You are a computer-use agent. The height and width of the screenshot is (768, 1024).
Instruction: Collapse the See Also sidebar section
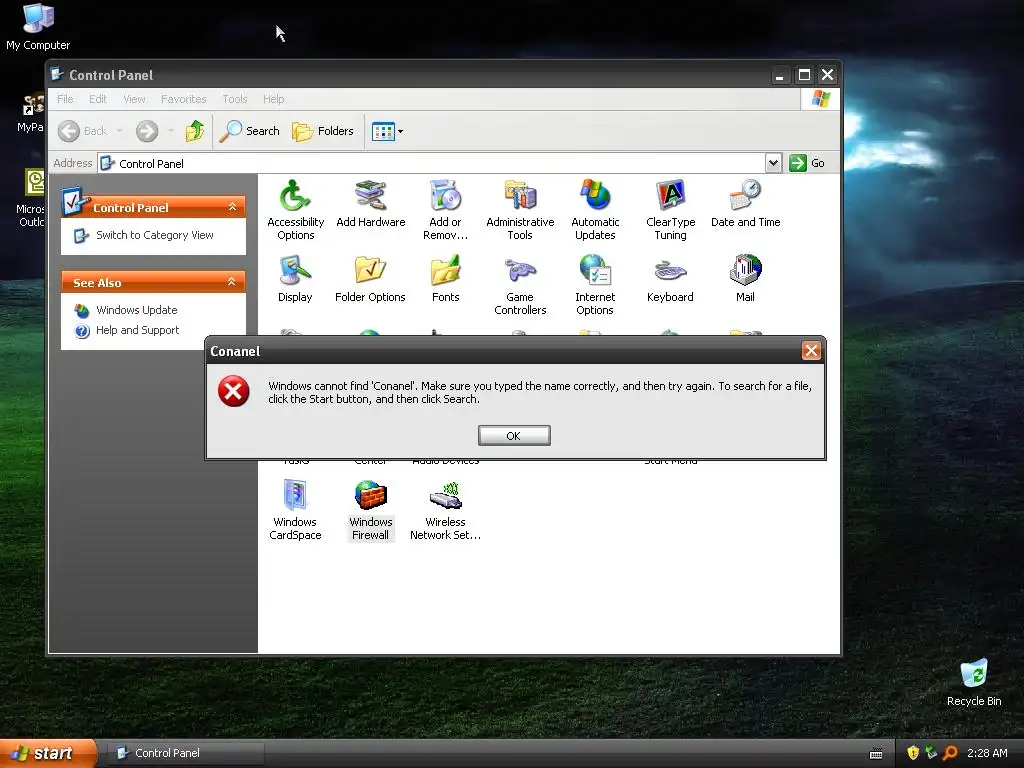point(231,282)
